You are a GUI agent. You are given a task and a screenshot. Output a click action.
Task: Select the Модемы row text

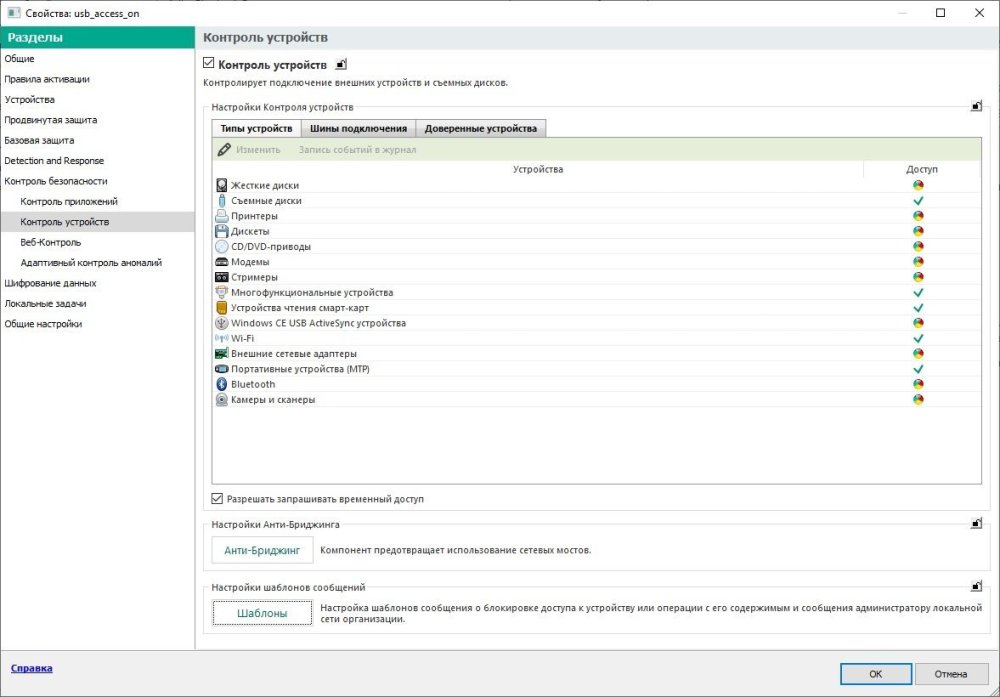(250, 261)
